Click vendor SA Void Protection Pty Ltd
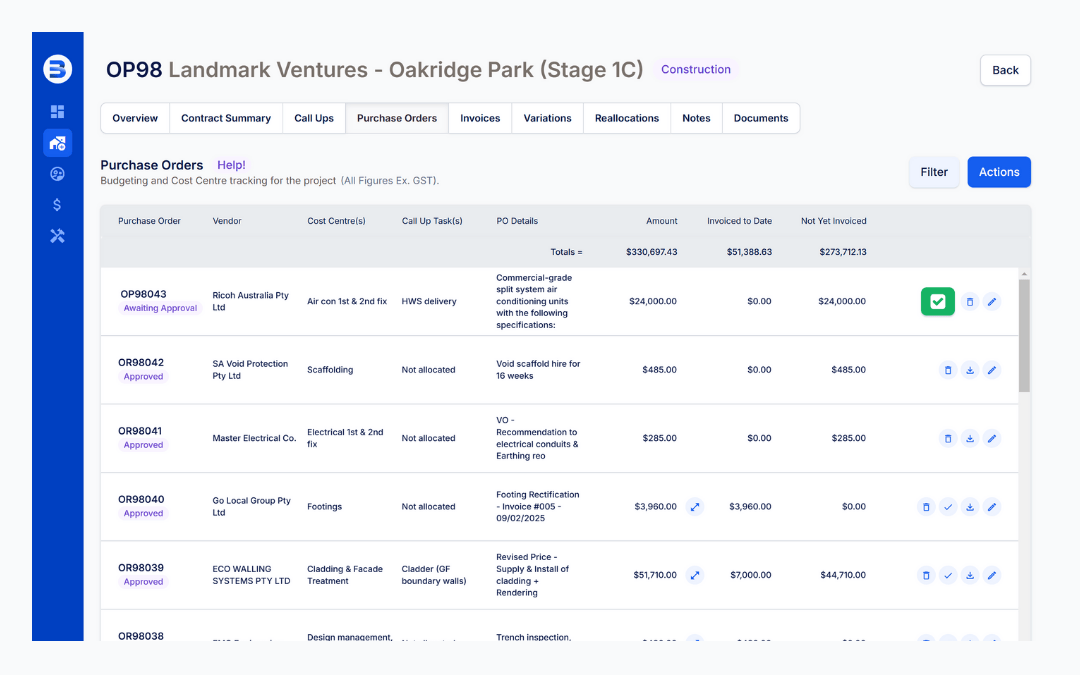1080x675 pixels. tap(250, 370)
